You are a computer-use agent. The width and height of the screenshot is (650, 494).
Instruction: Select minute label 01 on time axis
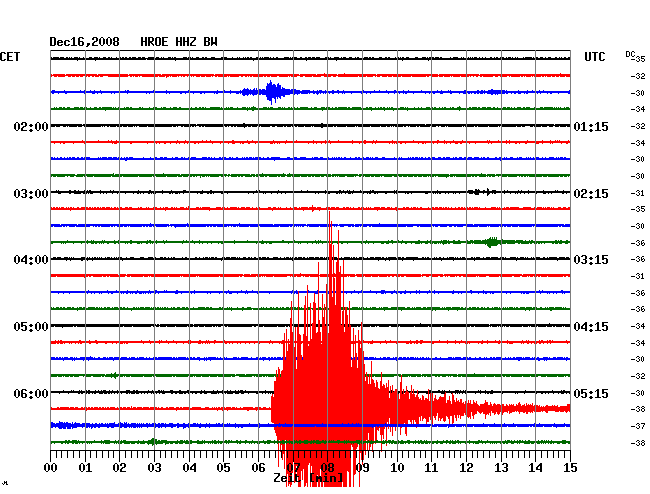tap(85, 467)
